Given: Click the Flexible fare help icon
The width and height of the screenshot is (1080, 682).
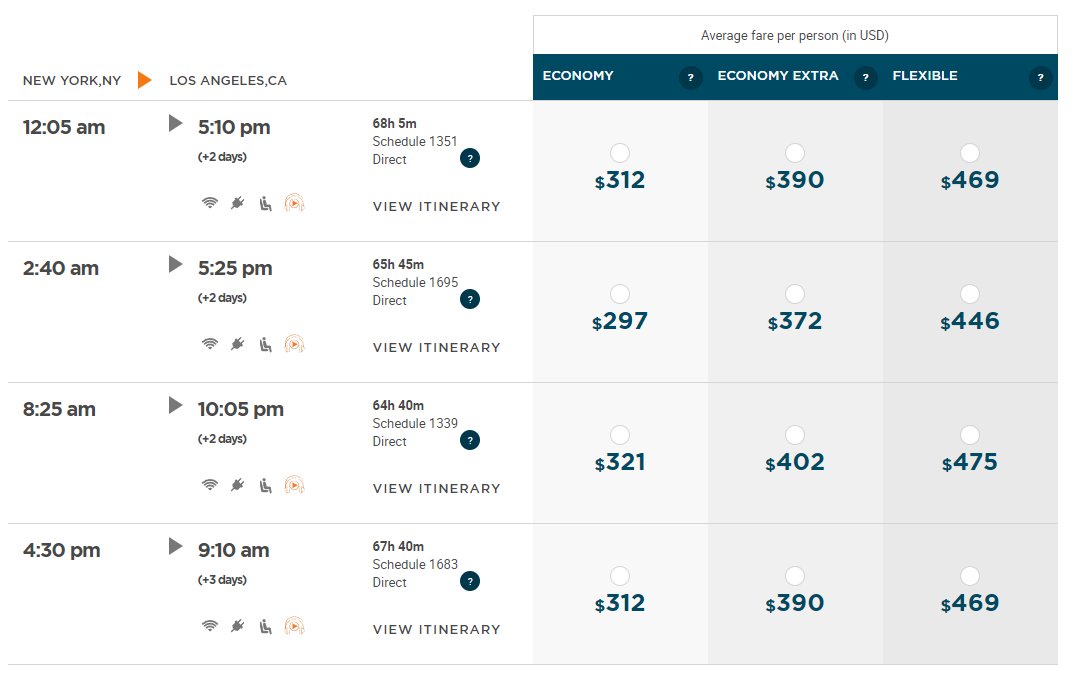Looking at the screenshot, I should tap(1040, 77).
